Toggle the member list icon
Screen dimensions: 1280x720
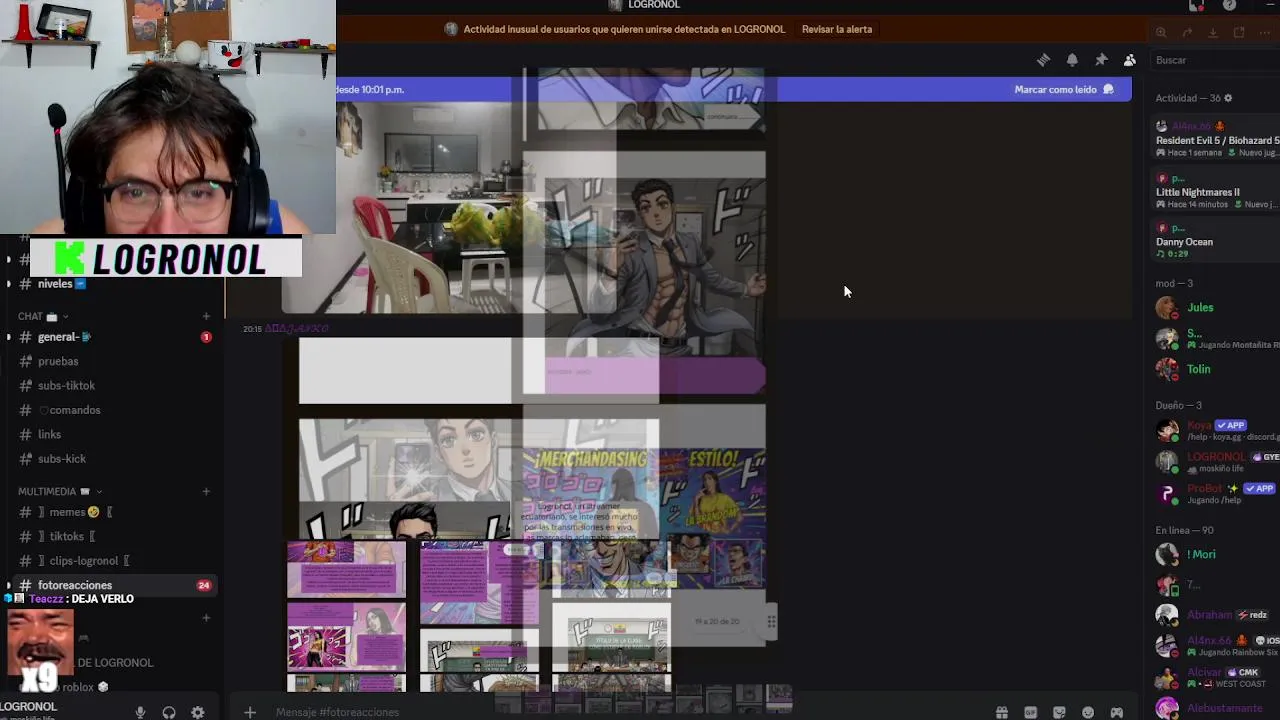coord(1130,60)
